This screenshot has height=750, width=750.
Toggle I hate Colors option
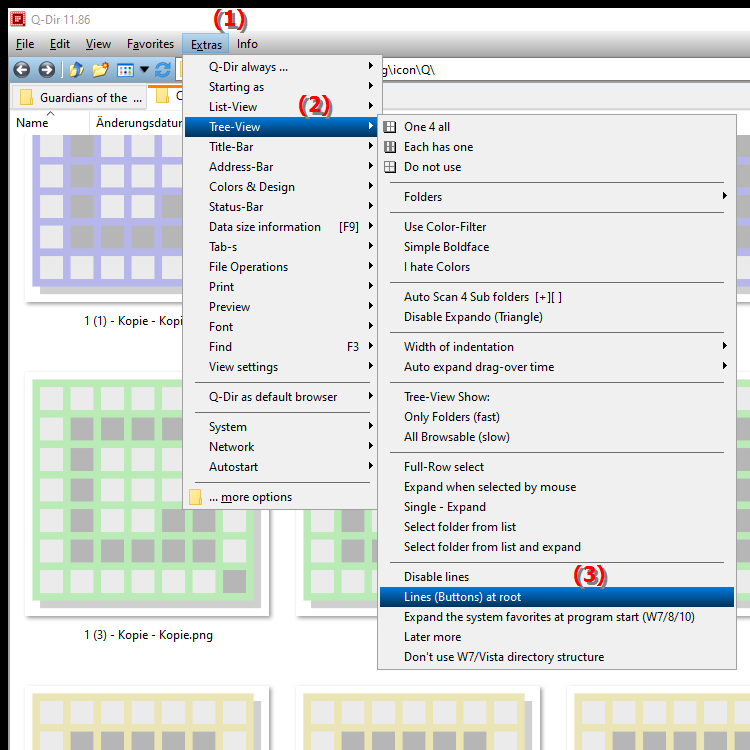point(557,267)
